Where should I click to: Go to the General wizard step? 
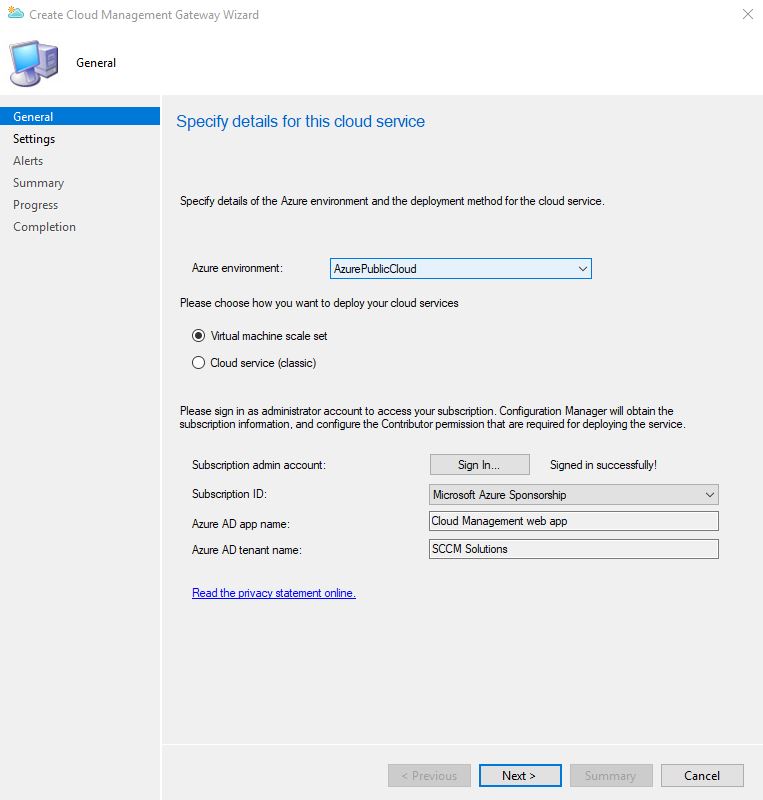pyautogui.click(x=34, y=117)
